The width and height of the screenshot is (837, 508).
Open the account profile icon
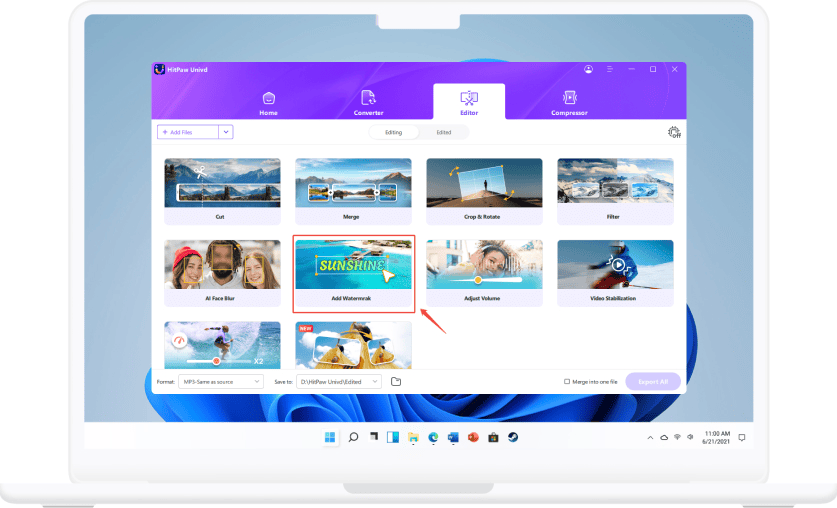tap(588, 69)
